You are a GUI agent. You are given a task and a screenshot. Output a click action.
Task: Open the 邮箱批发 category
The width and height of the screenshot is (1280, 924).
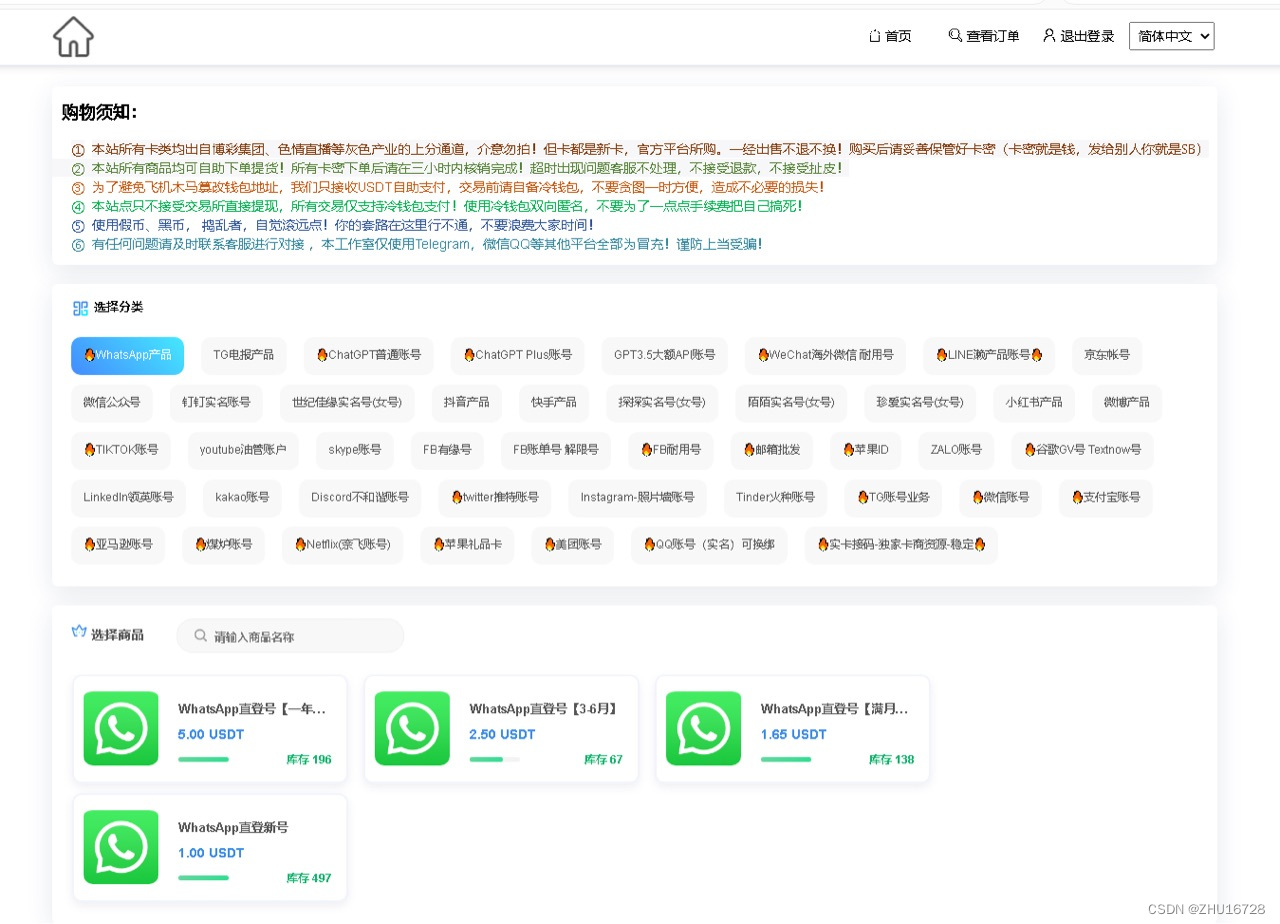[772, 450]
